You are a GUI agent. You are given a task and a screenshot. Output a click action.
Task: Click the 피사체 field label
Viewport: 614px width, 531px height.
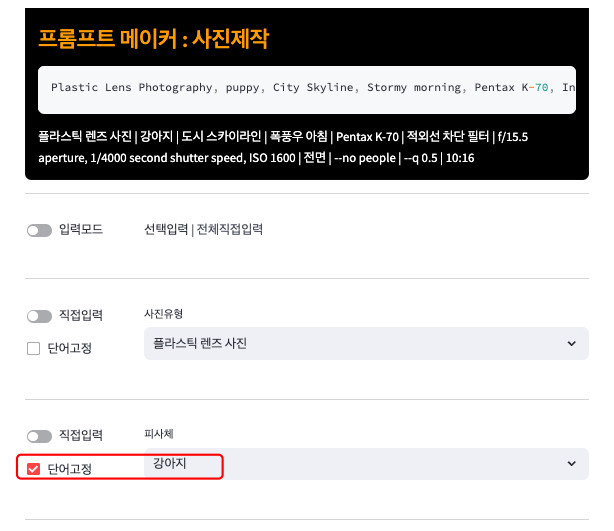159,434
